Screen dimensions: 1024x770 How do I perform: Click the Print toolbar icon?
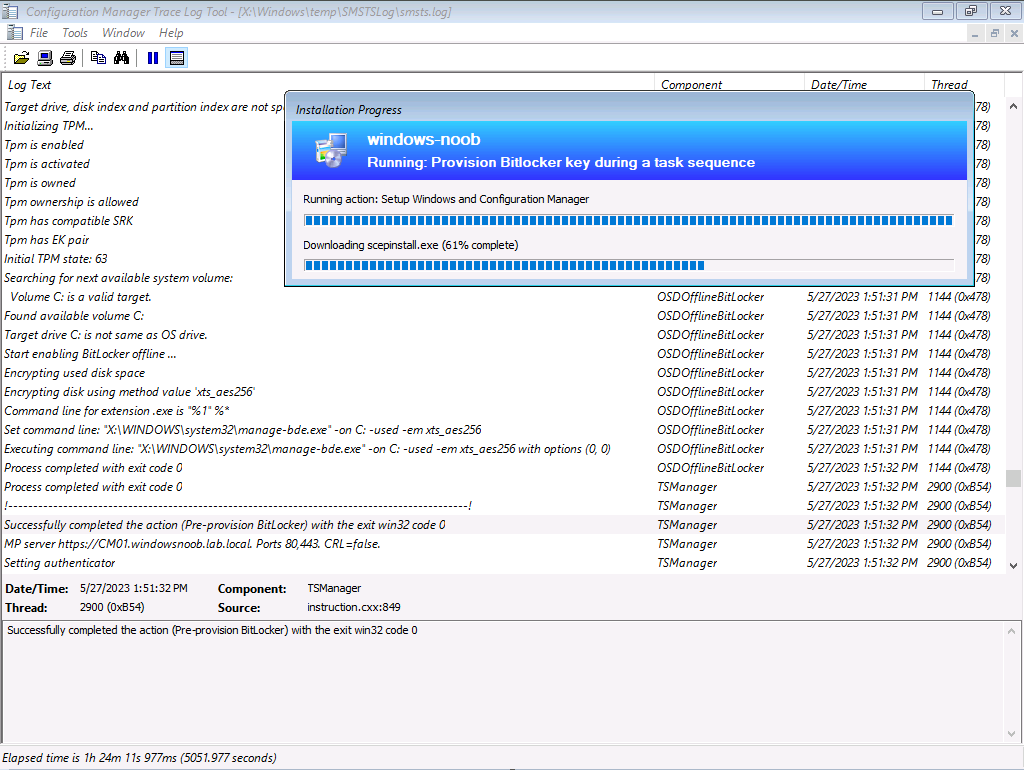coord(68,58)
